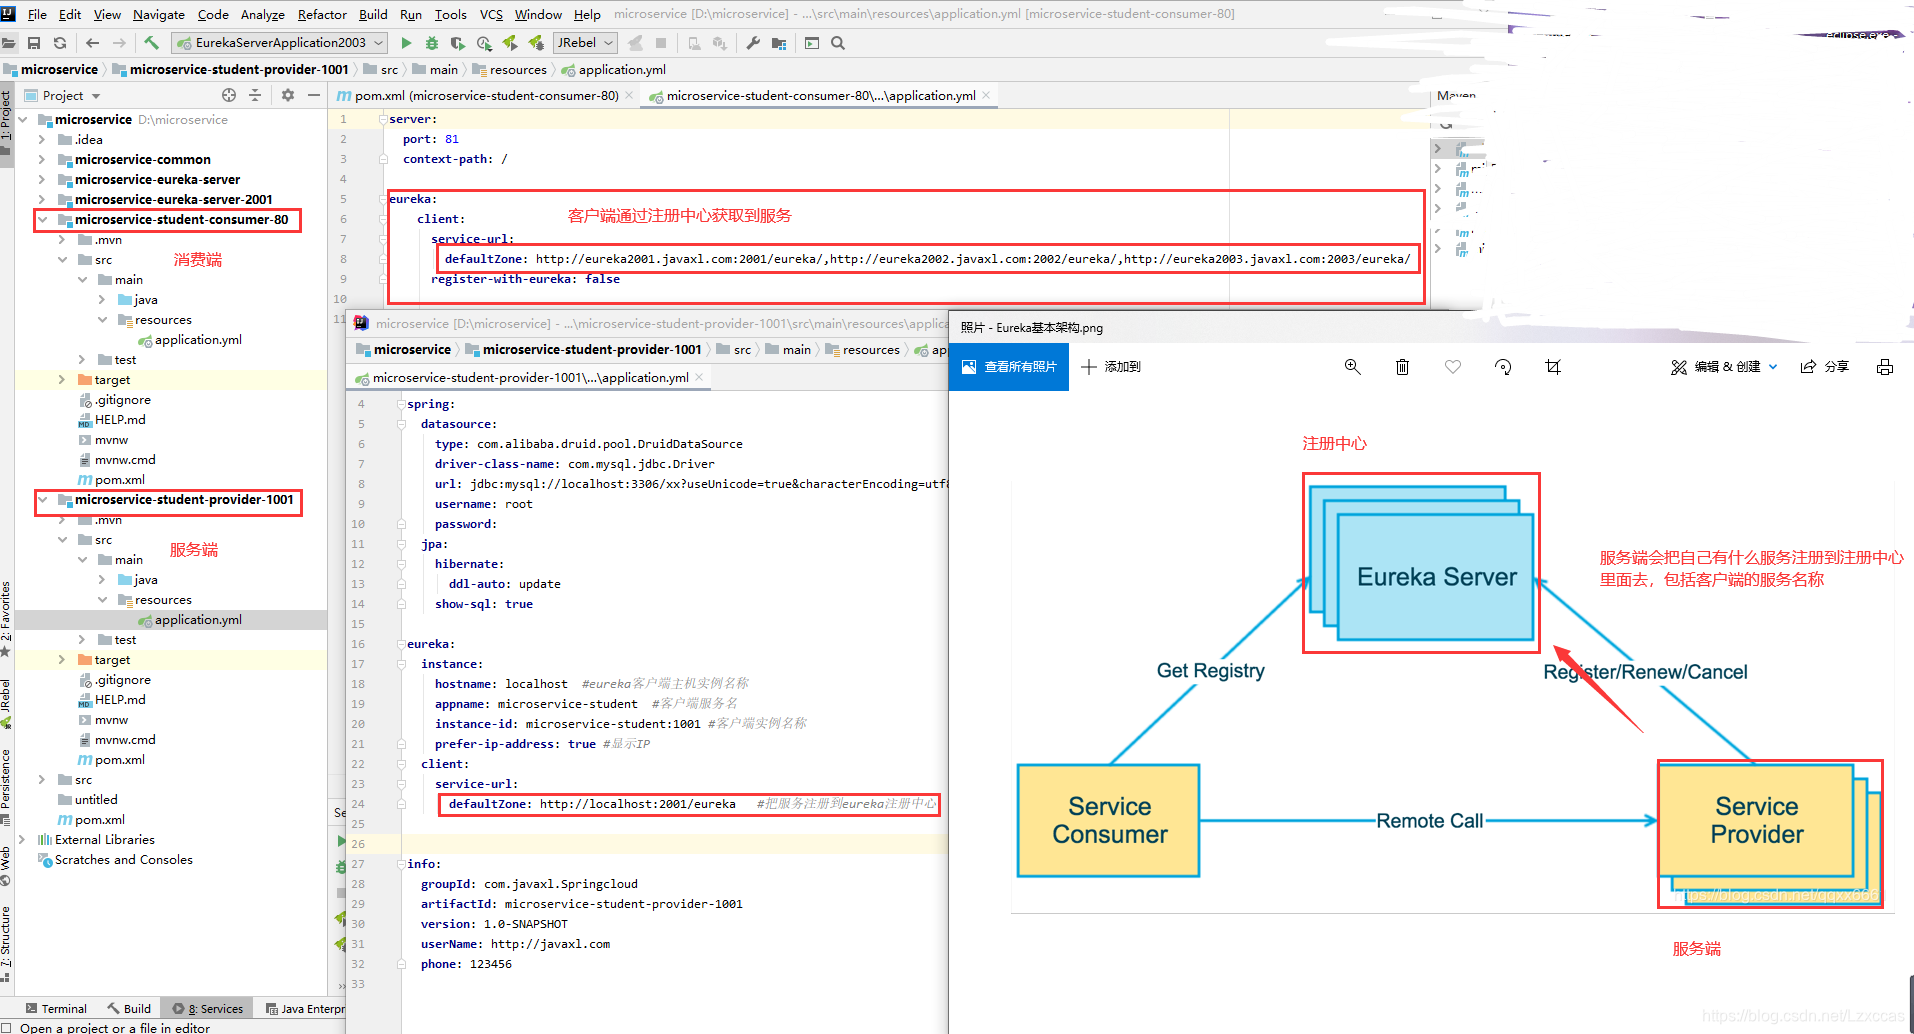Screen dimensions: 1914x1034
Task: Click the crop icon in Photos window
Action: point(1553,367)
